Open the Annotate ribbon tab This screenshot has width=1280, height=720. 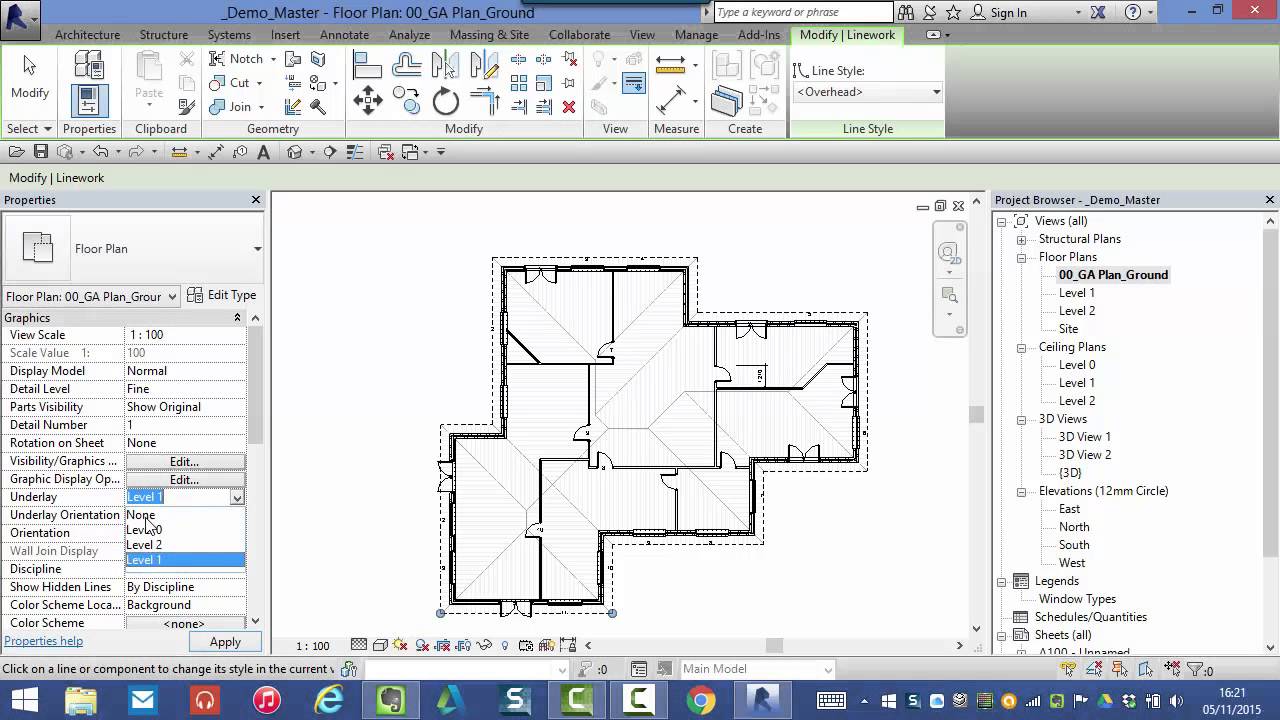[344, 35]
